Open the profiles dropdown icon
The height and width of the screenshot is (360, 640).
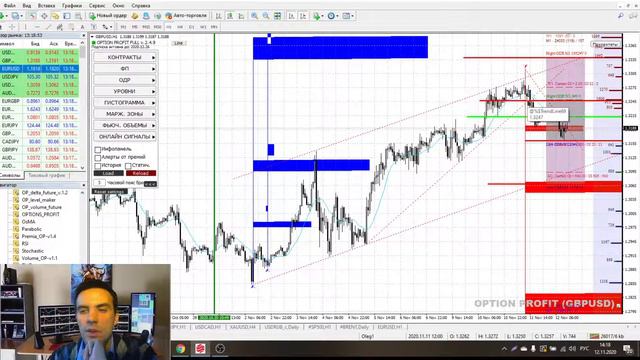[17, 16]
